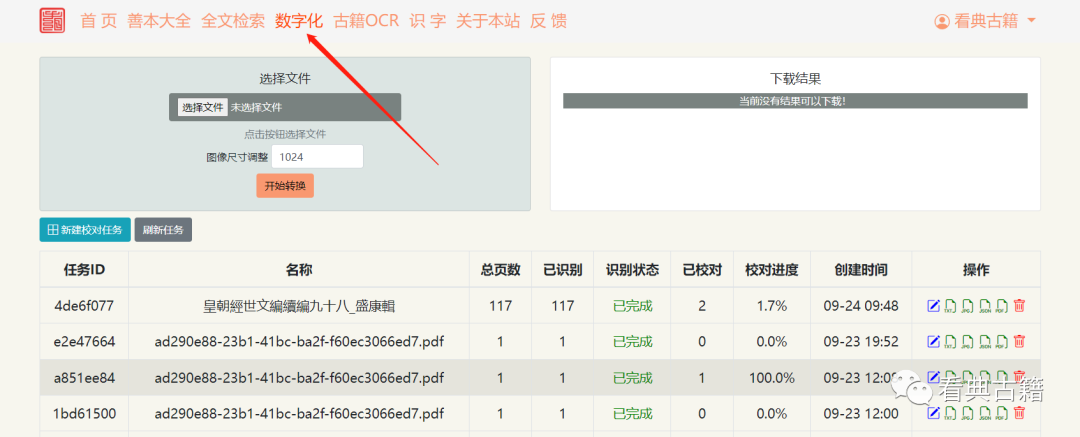Click the 新建校对任务 button
Viewport: 1080px width, 437px height.
tap(84, 230)
